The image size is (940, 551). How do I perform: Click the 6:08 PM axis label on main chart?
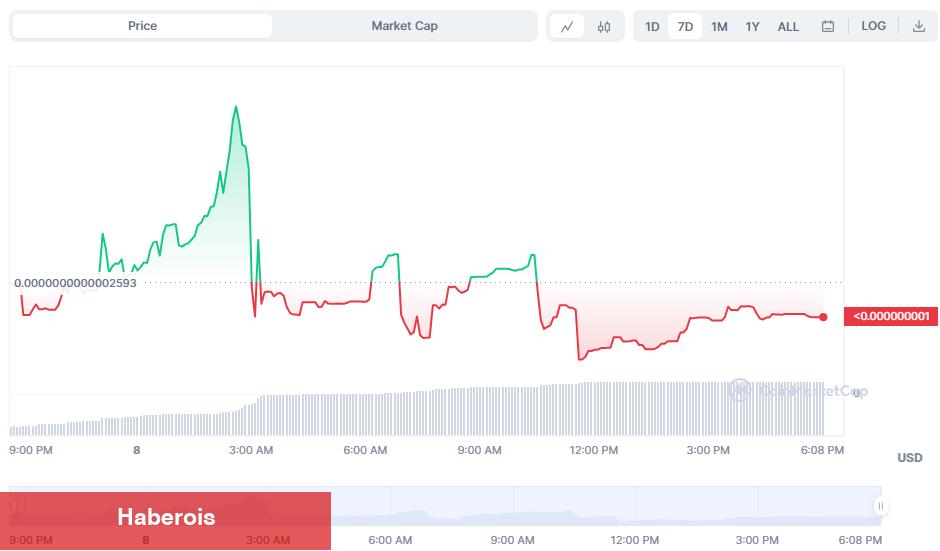822,450
